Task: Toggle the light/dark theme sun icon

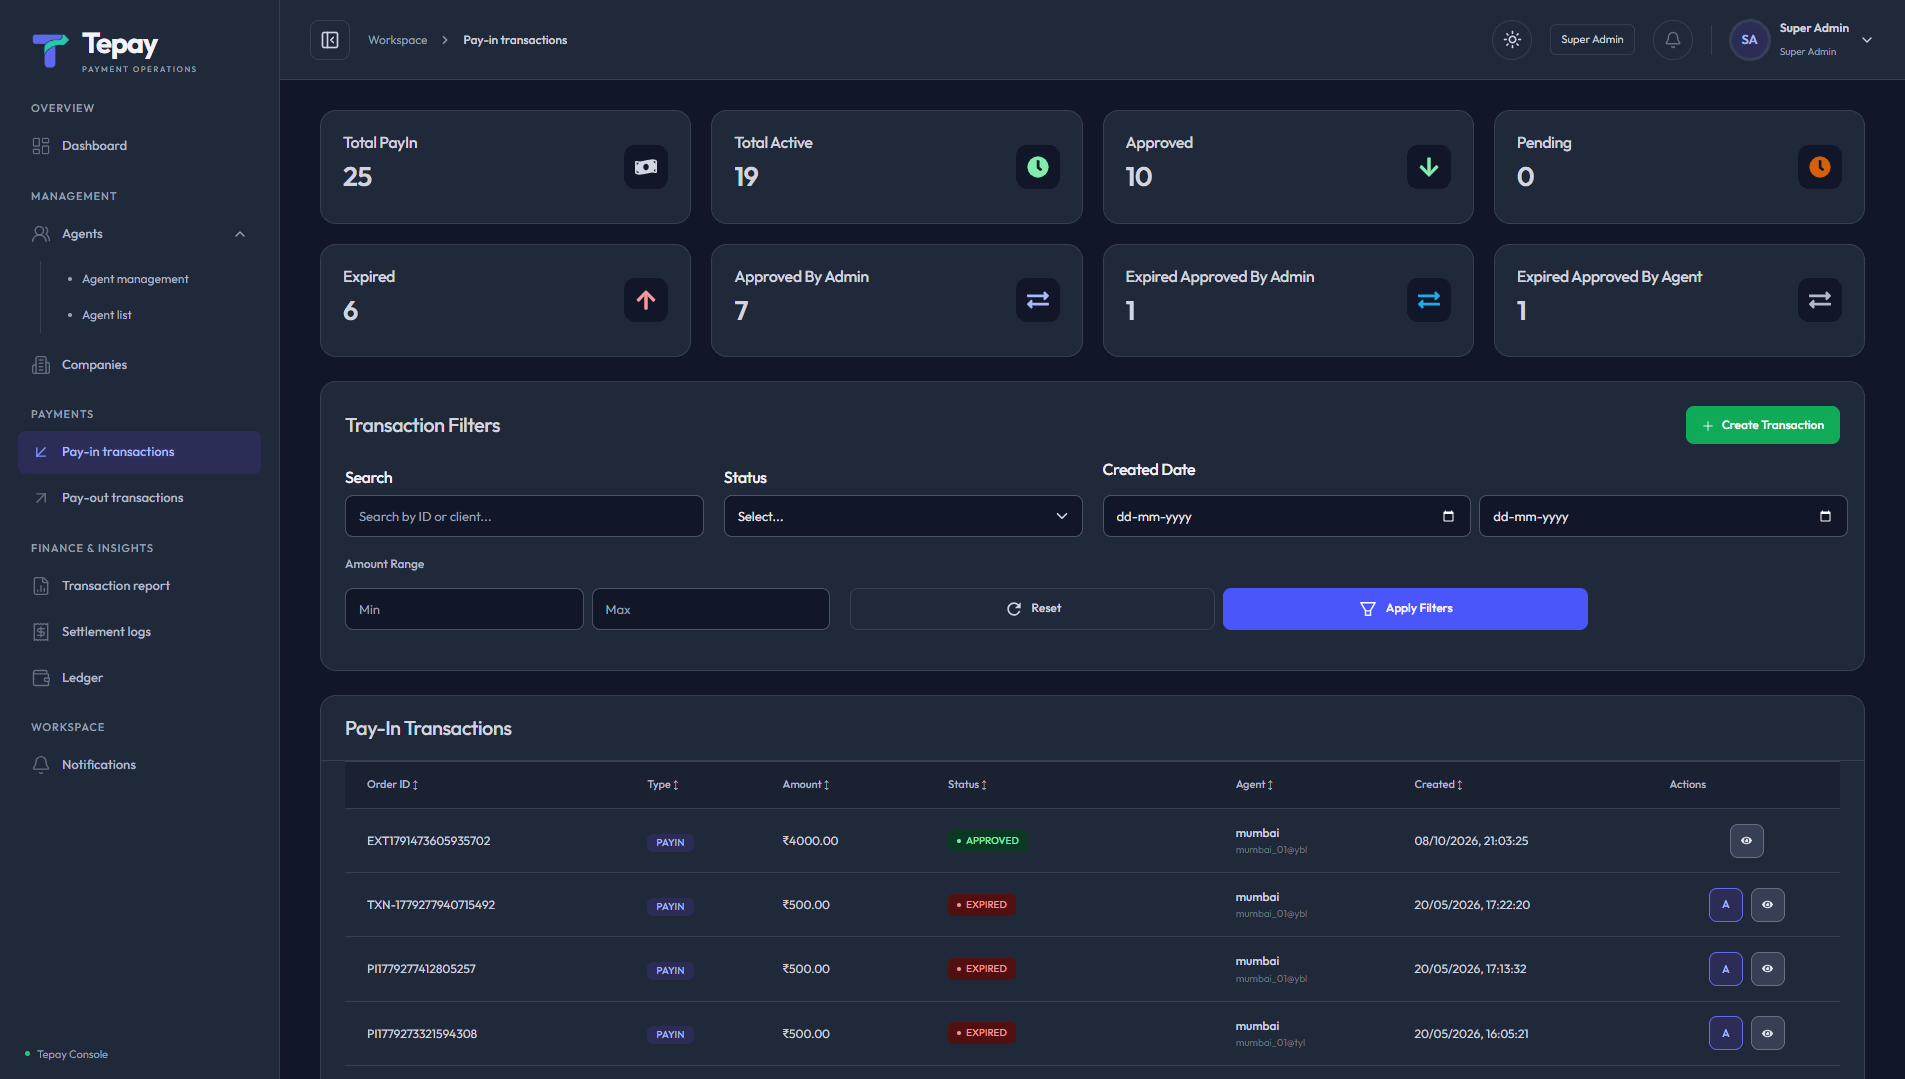Action: point(1512,40)
